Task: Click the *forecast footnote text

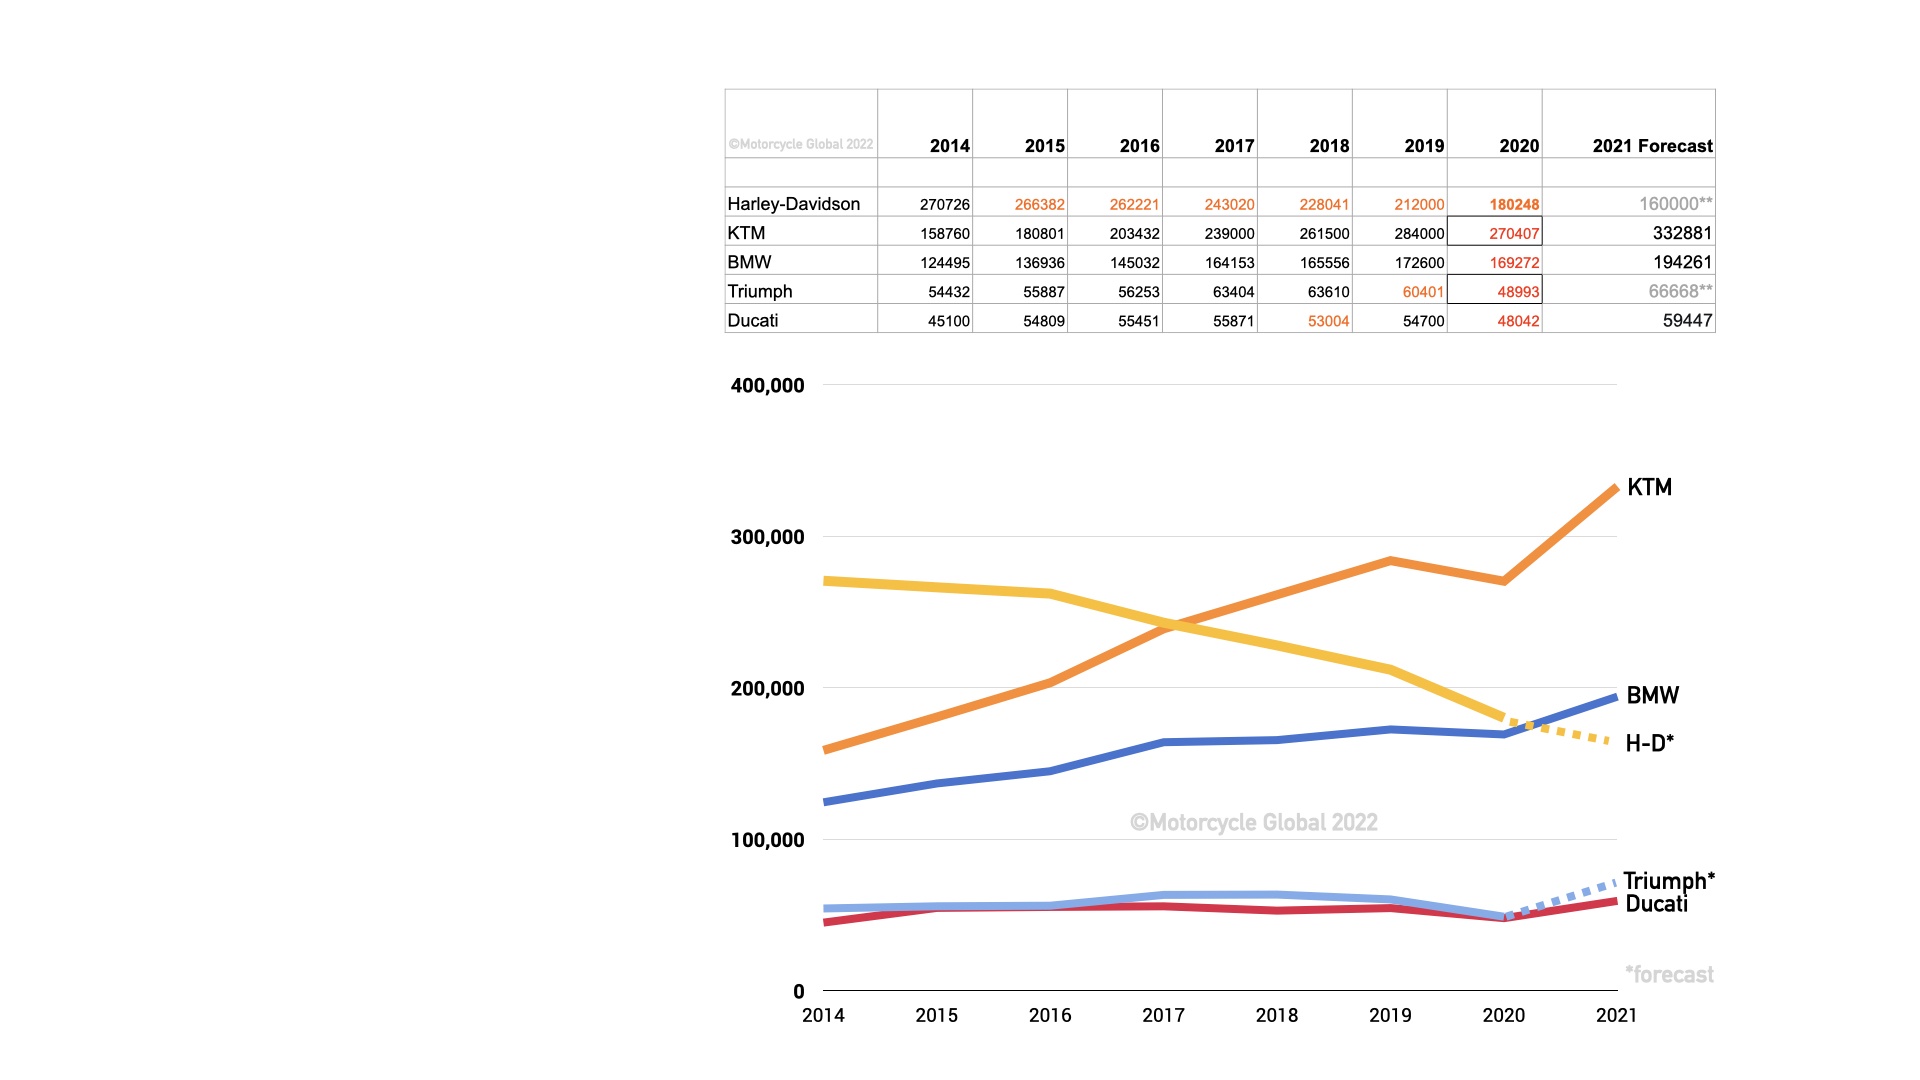Action: [1668, 974]
